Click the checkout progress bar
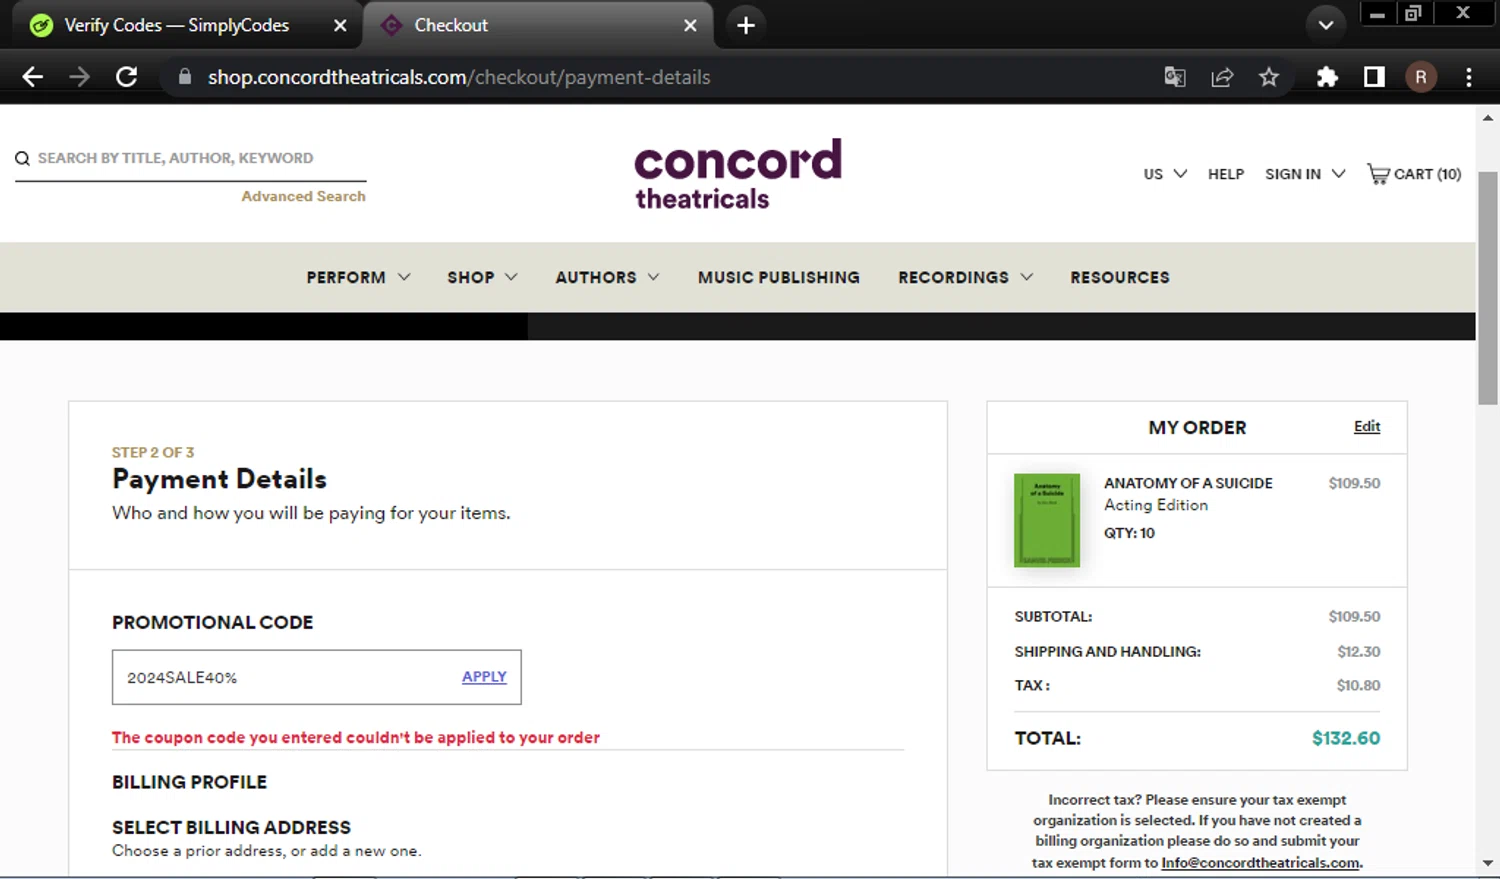1500x879 pixels. pos(738,326)
